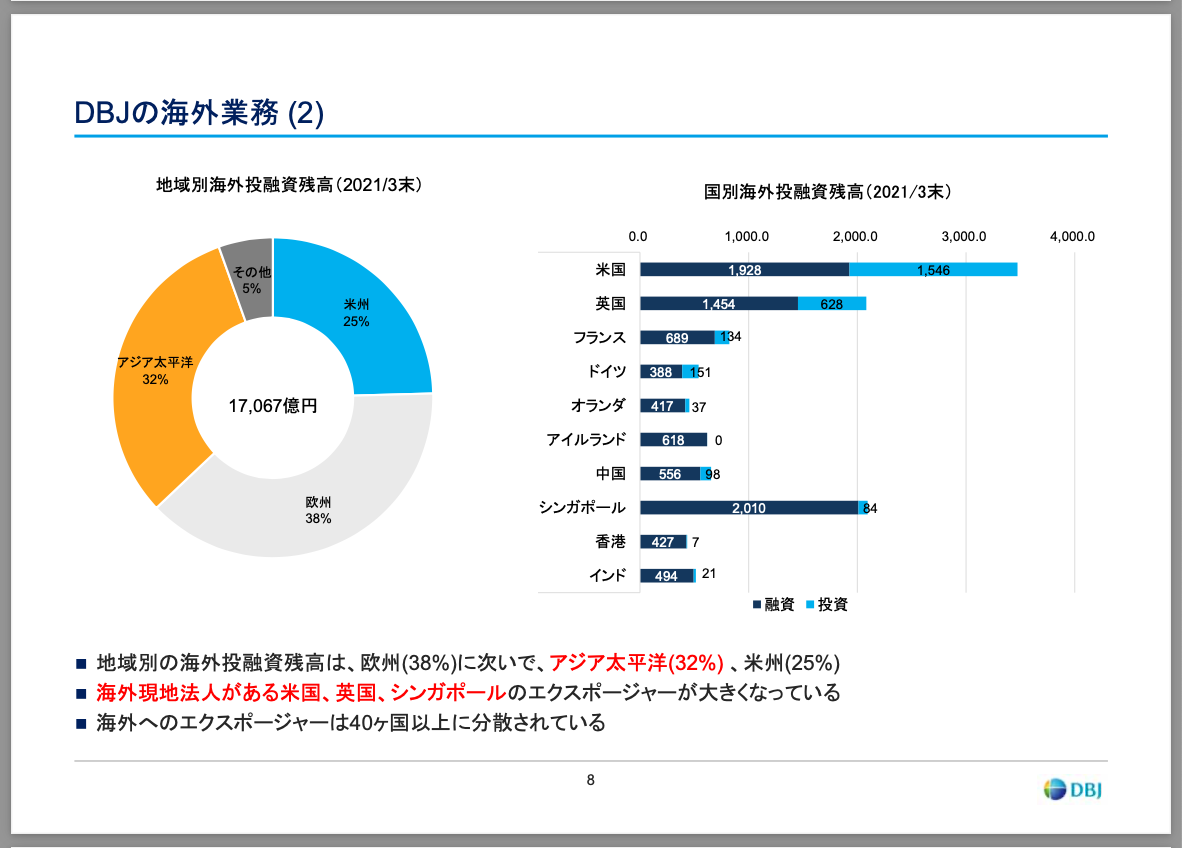1182x848 pixels.
Task: Click the red text '海外現地法人がある米国、英国、シンガポール'
Action: (x=301, y=693)
